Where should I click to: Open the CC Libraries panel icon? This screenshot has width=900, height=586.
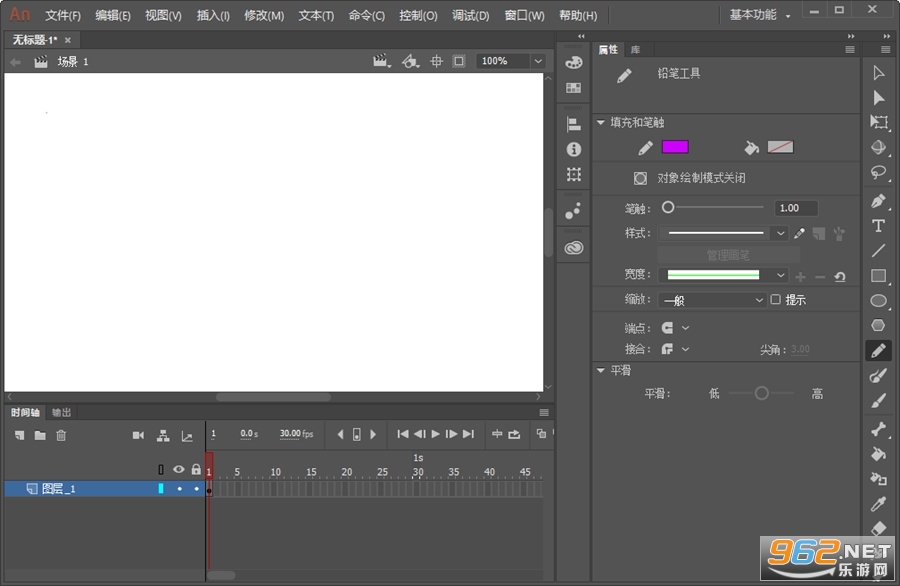573,248
